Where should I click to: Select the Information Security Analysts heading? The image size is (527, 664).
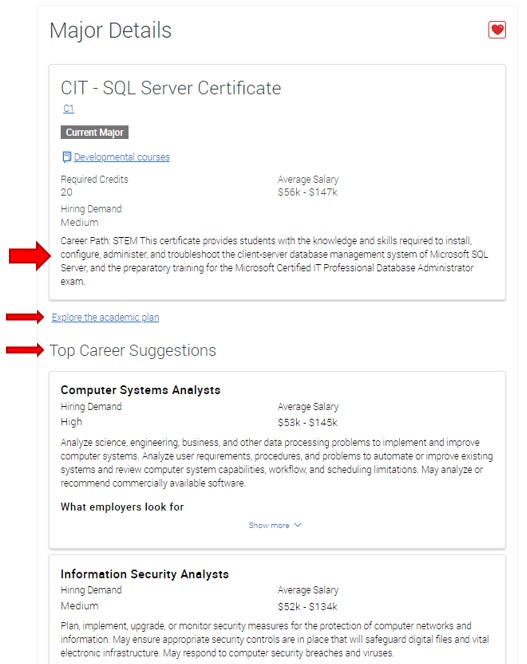pos(144,574)
